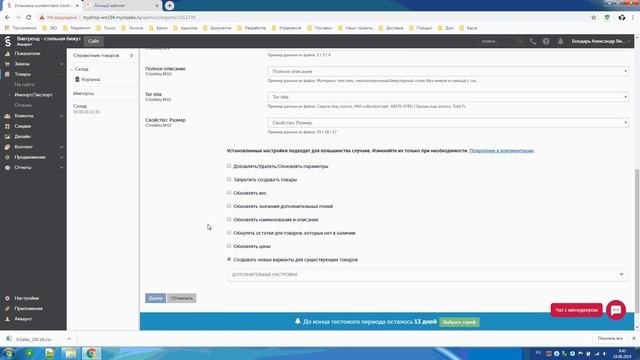Click the header search field

tap(500, 41)
